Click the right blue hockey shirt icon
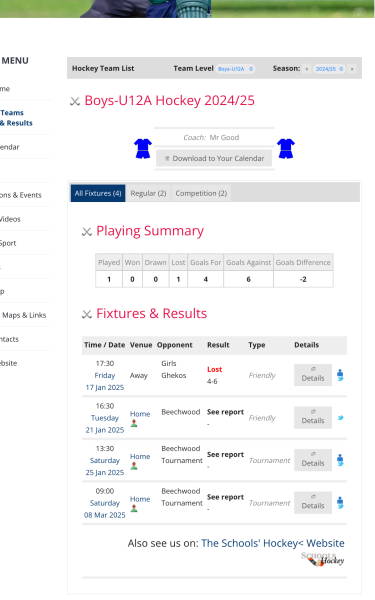Viewport: 375px width, 600px height. click(286, 148)
